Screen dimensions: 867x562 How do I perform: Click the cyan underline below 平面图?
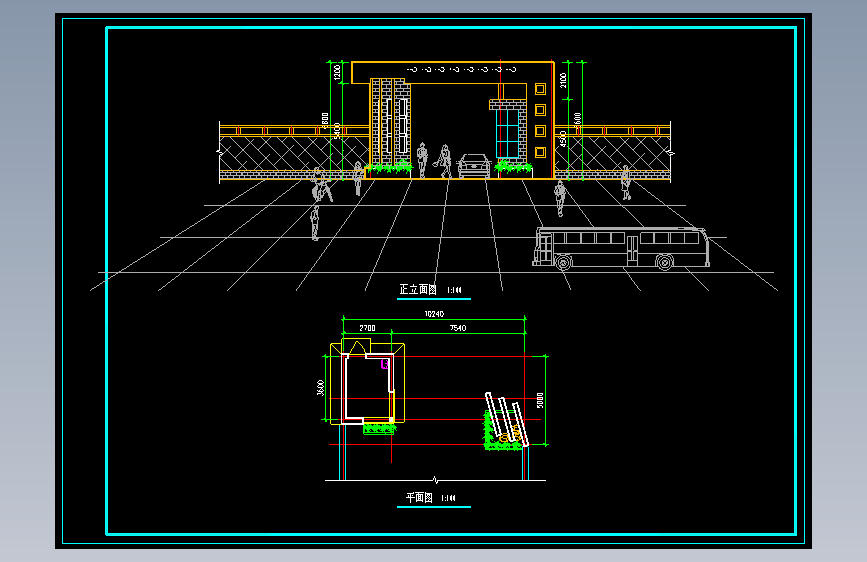click(x=434, y=507)
